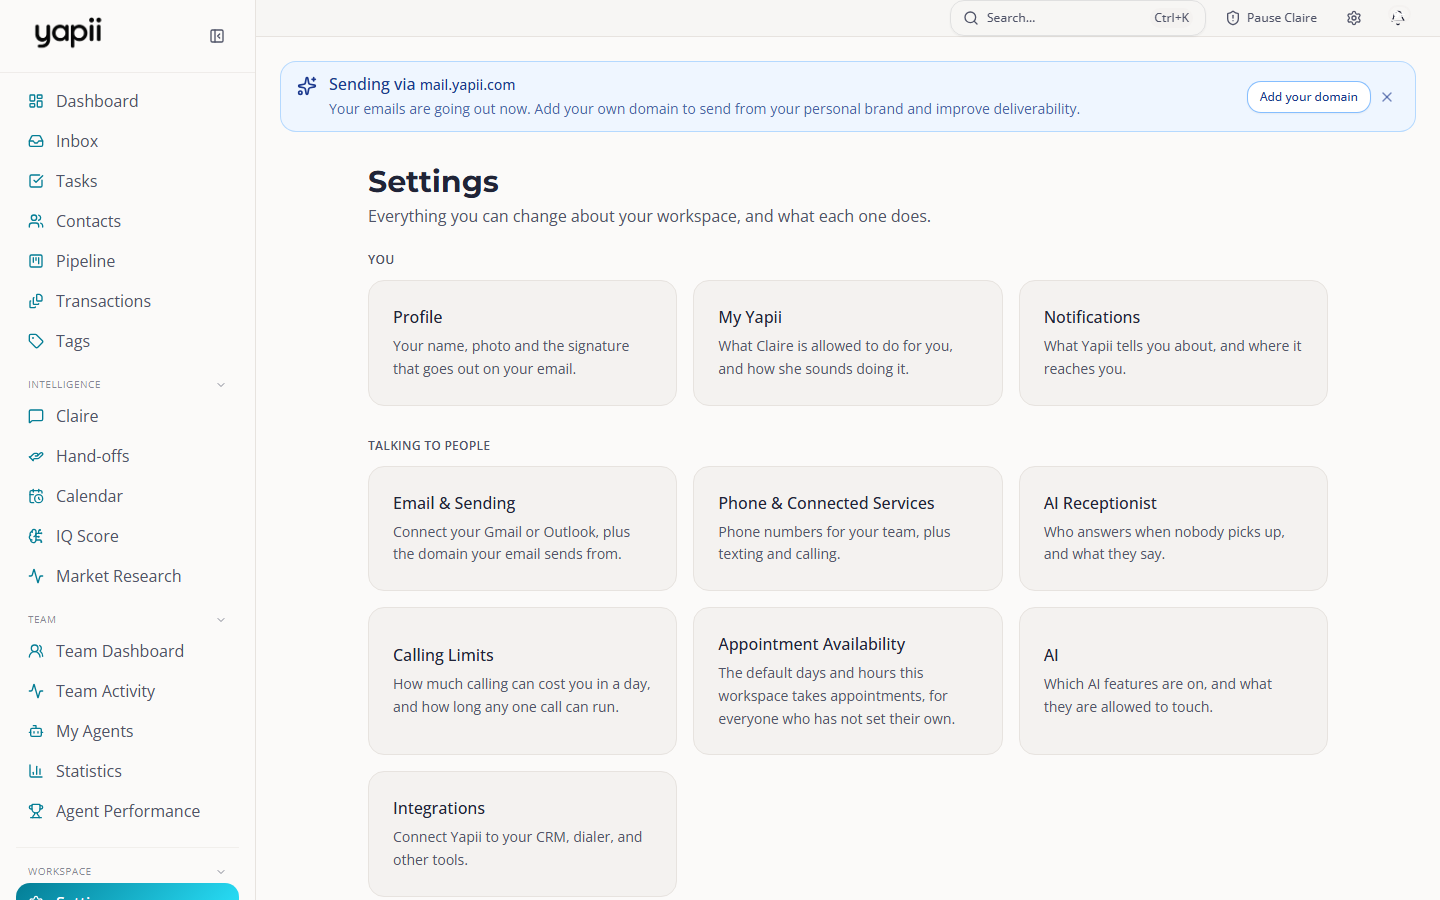
Task: Open the Calling Limits card
Action: coord(522,681)
